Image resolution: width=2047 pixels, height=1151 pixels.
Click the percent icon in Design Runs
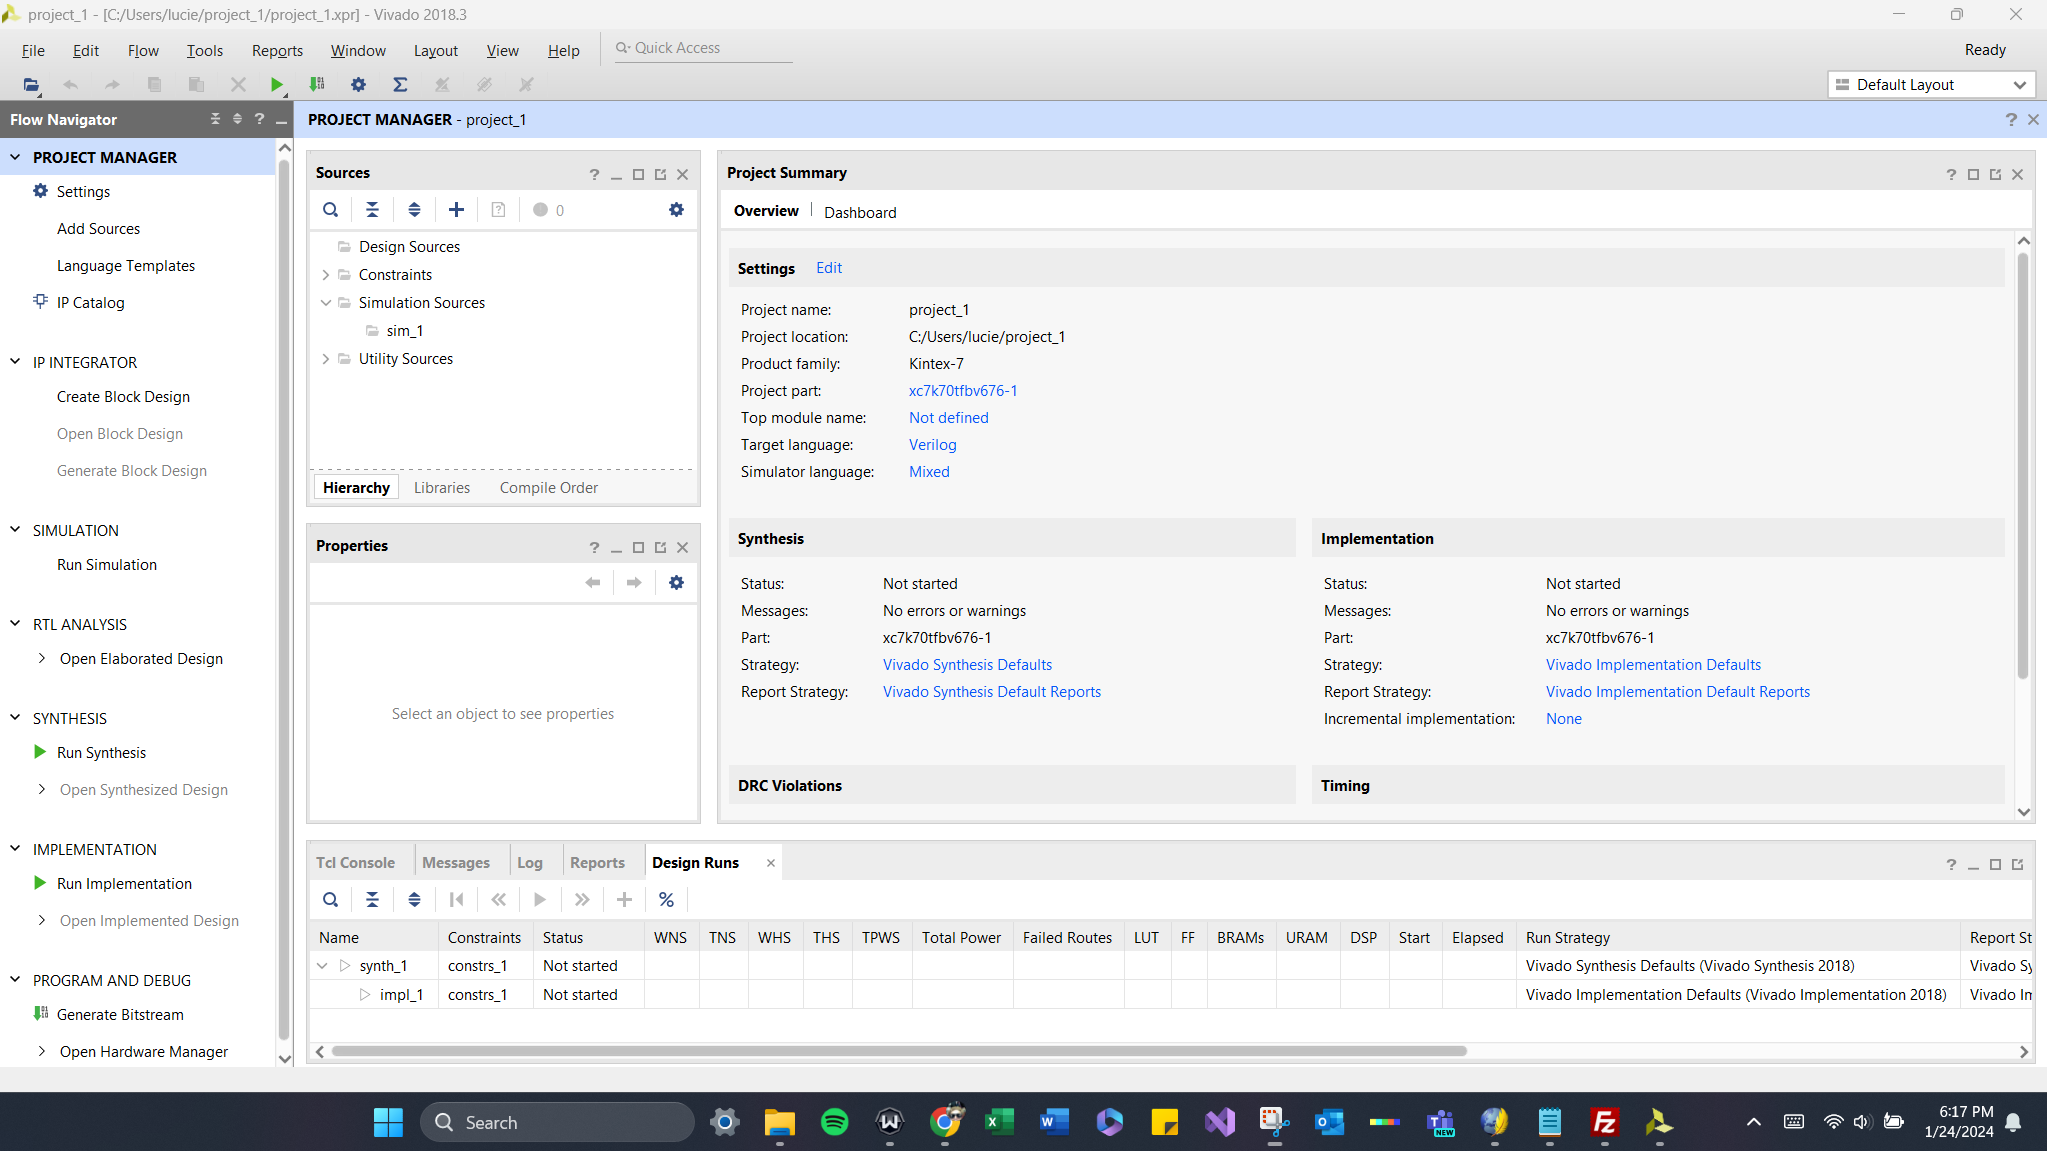click(666, 900)
